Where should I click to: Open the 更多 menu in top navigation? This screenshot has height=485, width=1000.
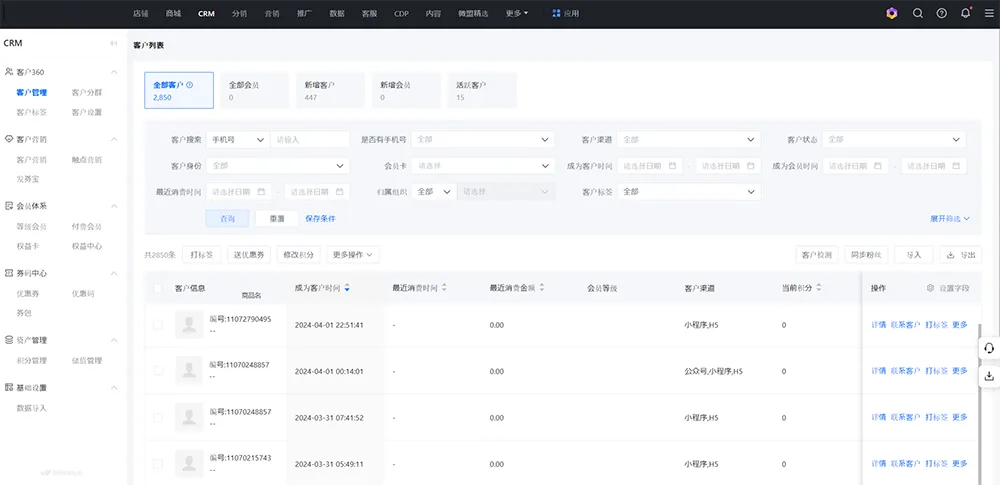[517, 13]
